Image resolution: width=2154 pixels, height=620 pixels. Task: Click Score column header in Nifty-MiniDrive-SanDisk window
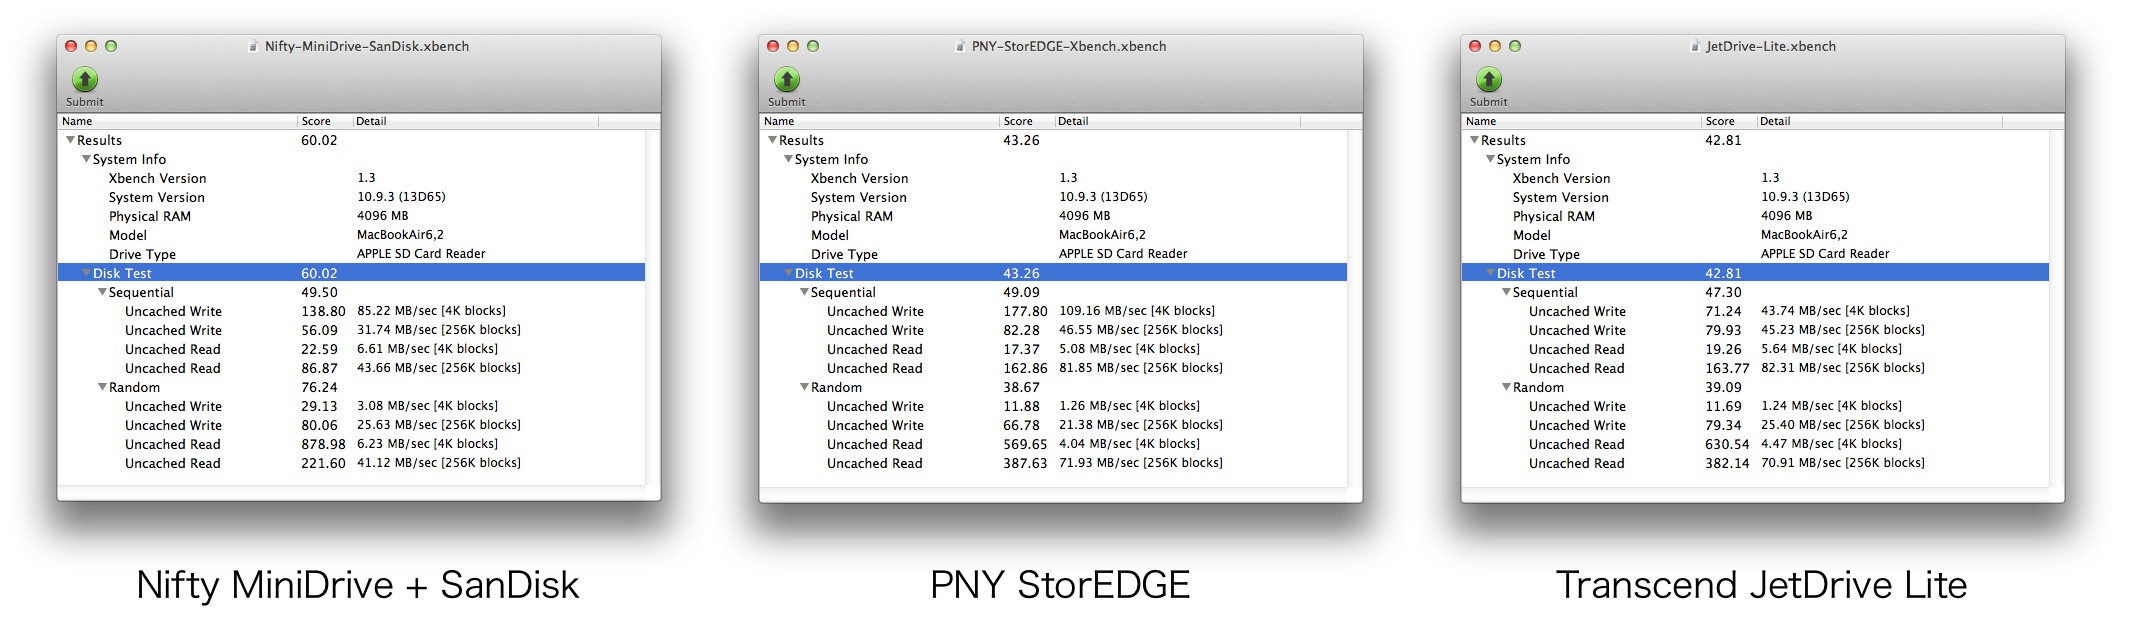326,121
